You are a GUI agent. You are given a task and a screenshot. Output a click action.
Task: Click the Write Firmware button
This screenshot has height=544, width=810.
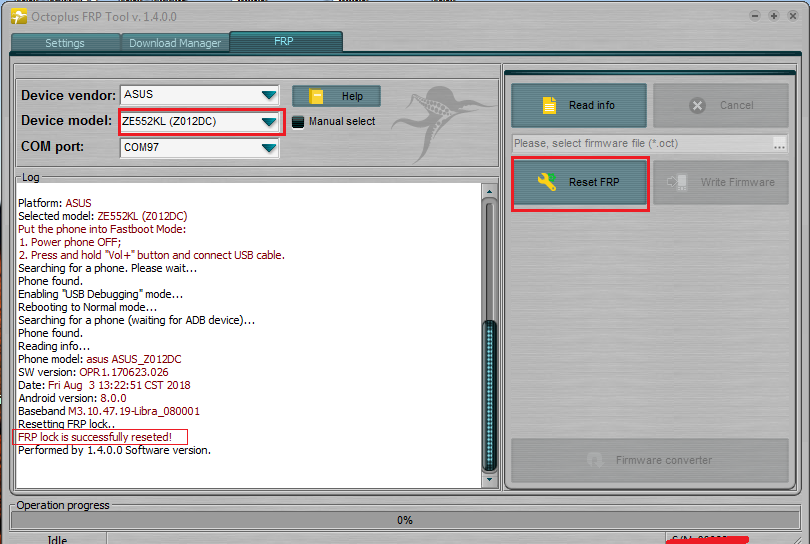pos(721,182)
